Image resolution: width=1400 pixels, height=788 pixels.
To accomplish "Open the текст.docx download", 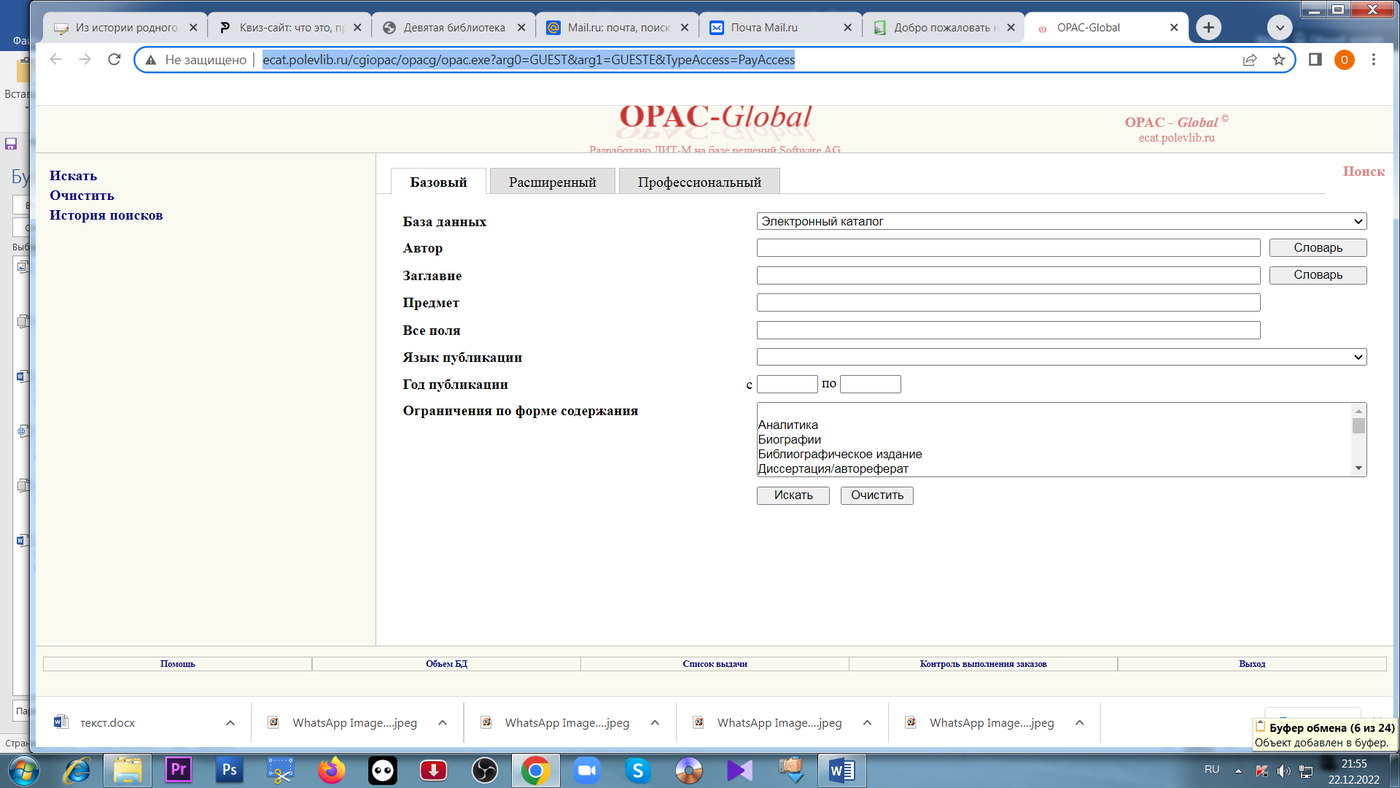I will coord(107,723).
